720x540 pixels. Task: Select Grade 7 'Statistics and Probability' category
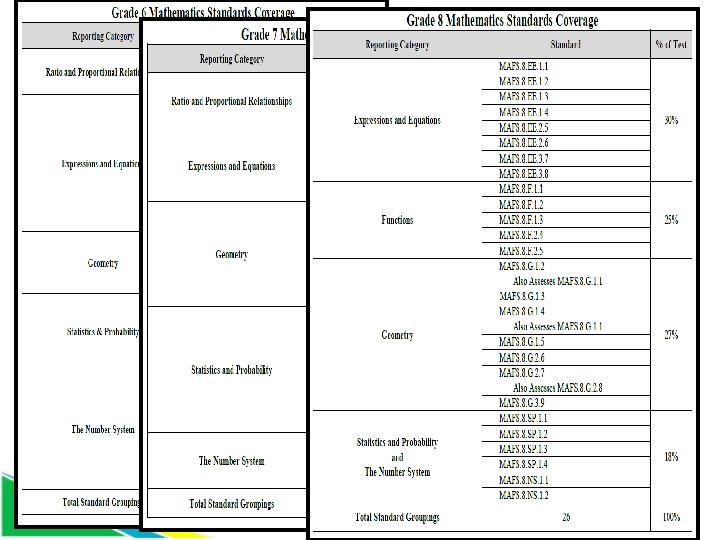[231, 370]
